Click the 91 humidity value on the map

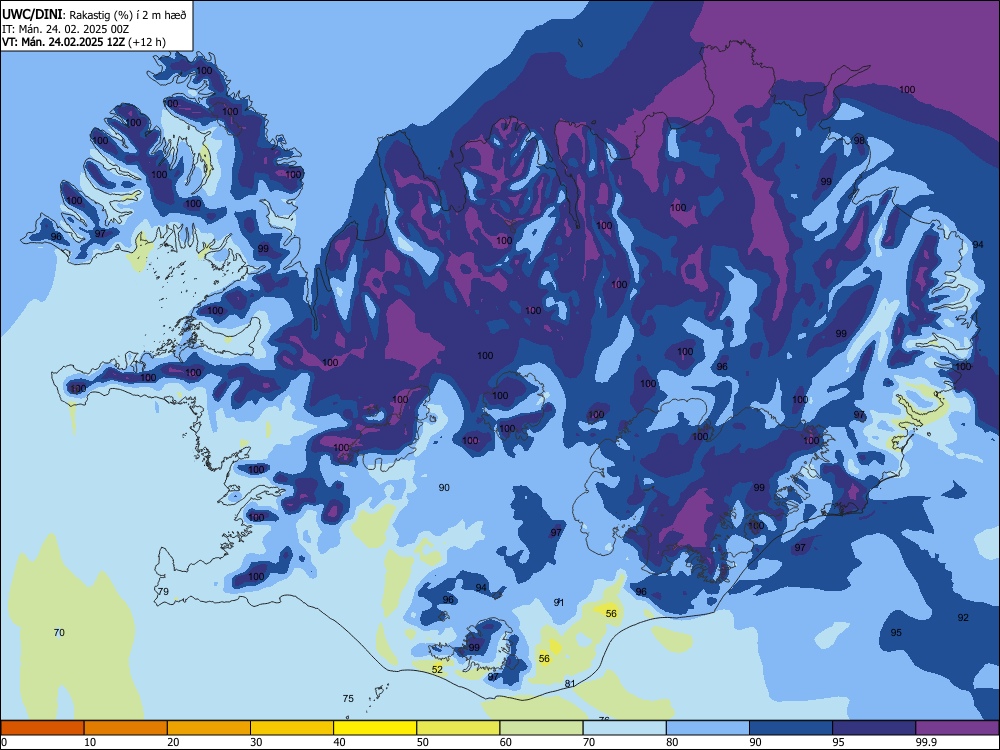point(559,602)
